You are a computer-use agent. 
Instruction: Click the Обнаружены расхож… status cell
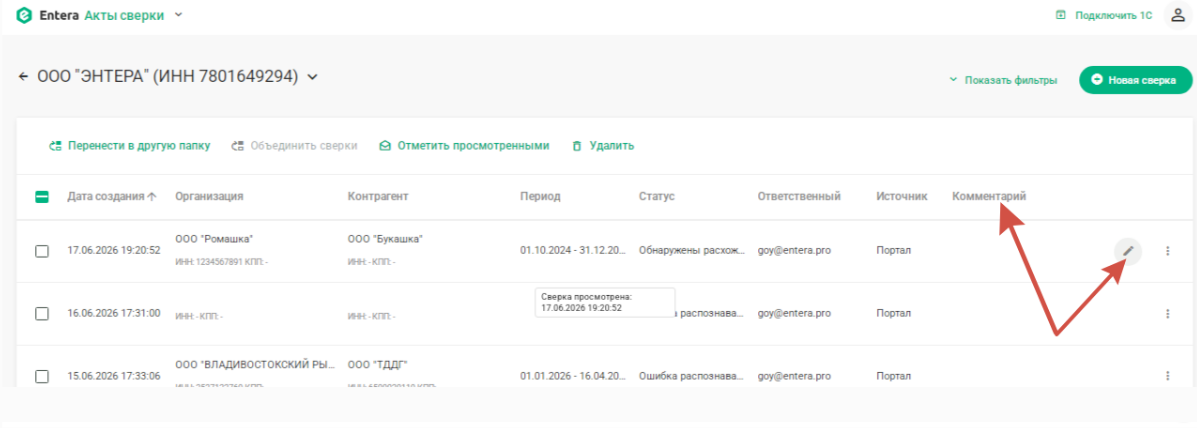(x=692, y=250)
